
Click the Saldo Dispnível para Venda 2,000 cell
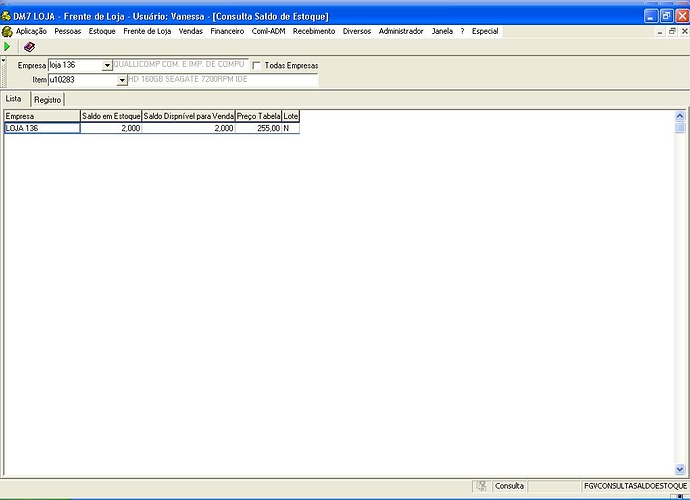tap(188, 128)
